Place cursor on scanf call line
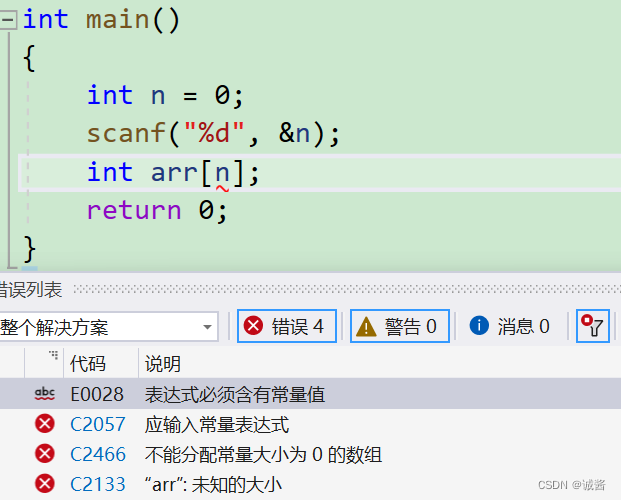Screen dimensions: 621x500 [213, 134]
